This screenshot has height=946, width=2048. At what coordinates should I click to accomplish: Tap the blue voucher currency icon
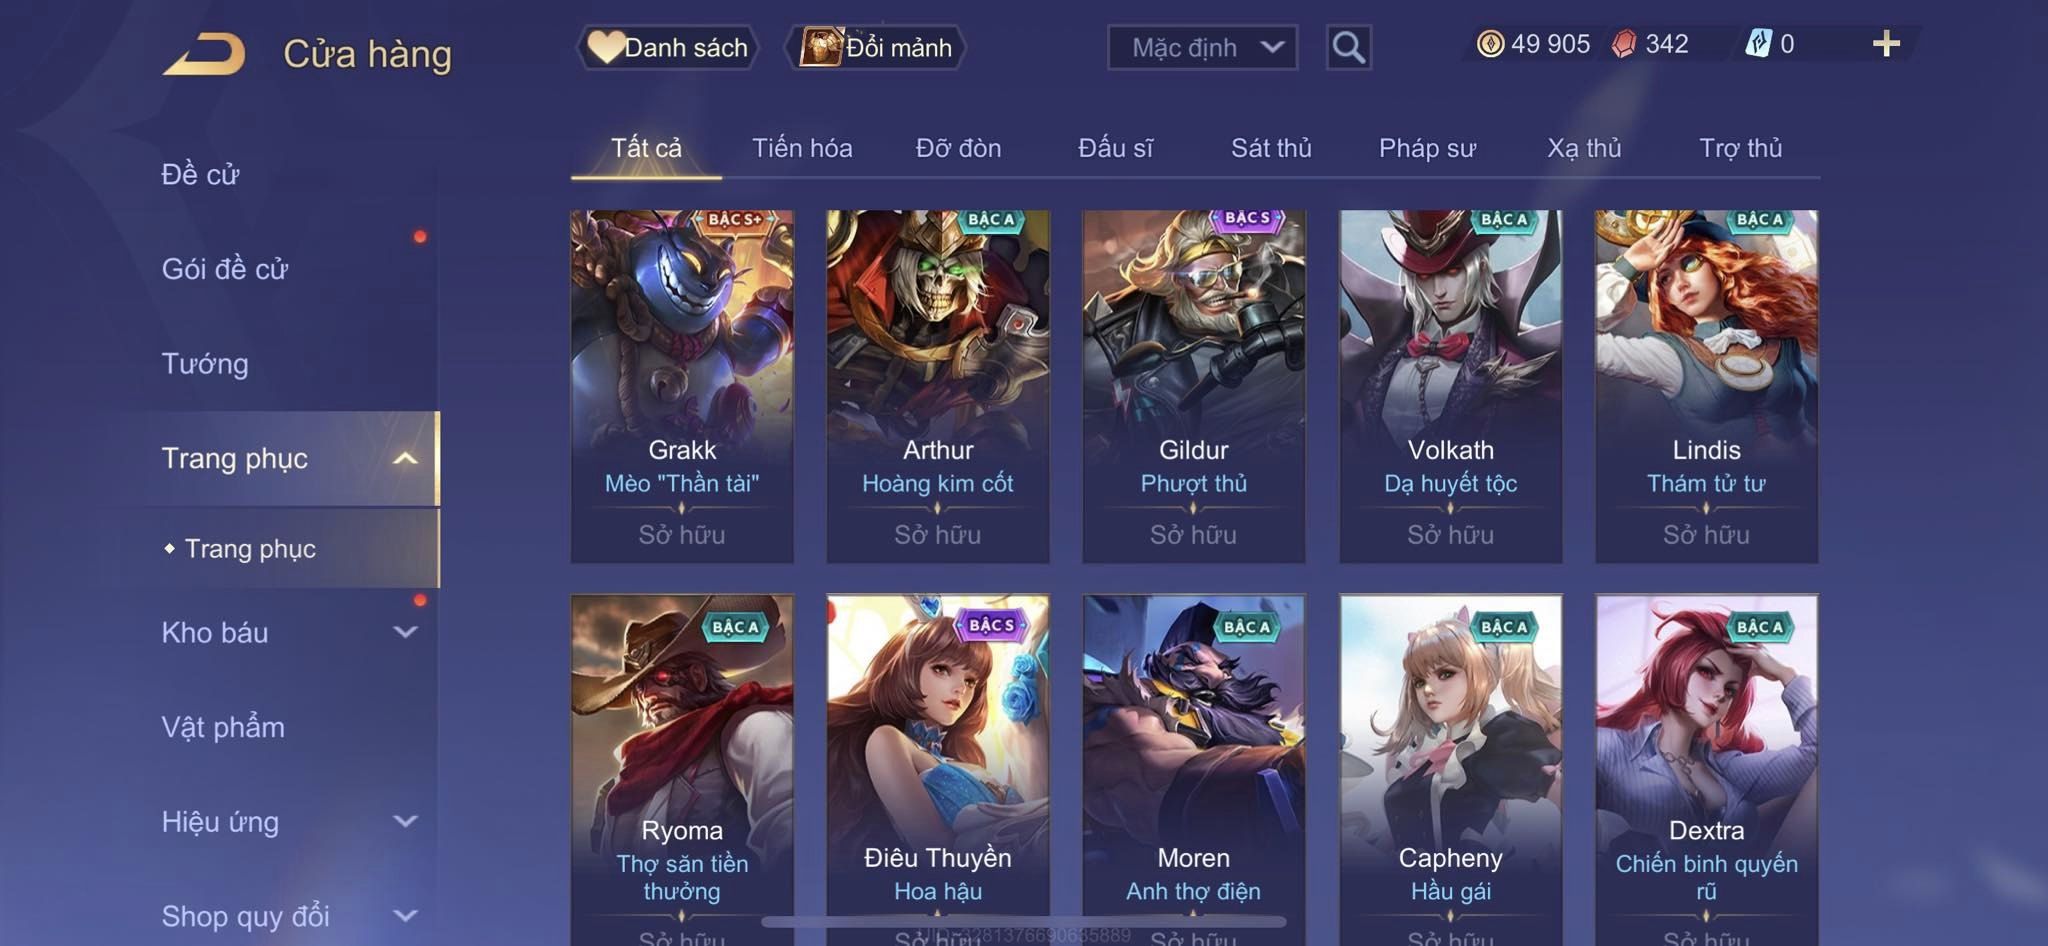point(1758,44)
